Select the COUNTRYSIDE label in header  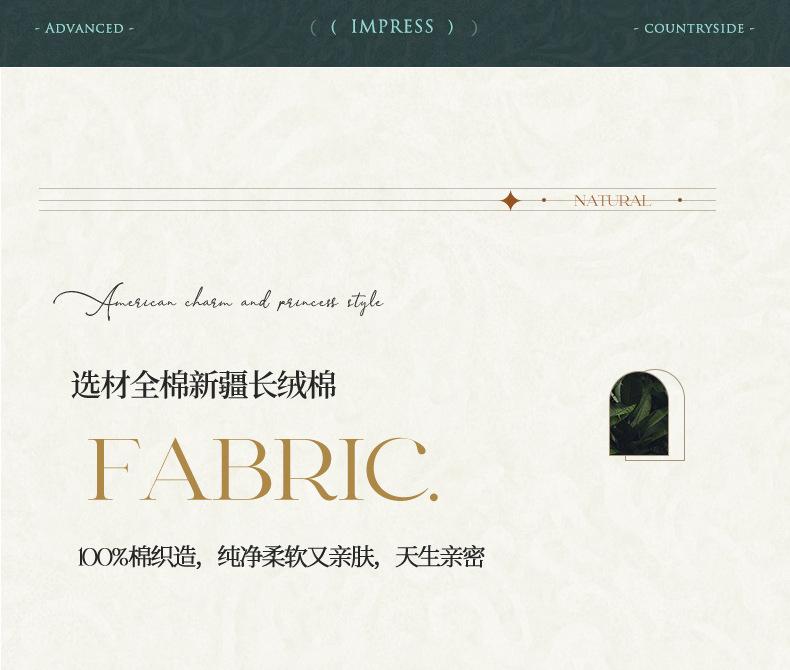tap(694, 28)
